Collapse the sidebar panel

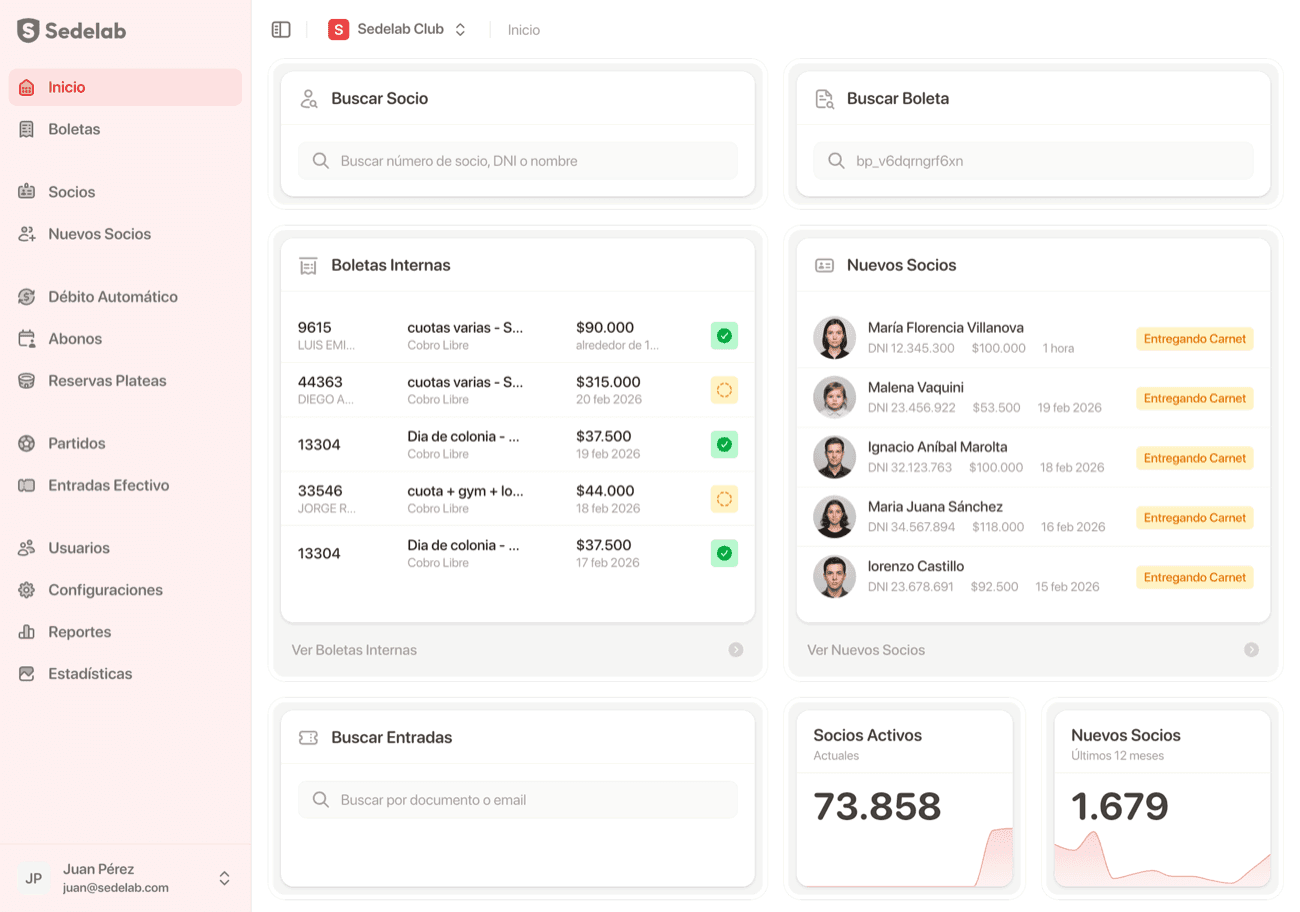(281, 29)
